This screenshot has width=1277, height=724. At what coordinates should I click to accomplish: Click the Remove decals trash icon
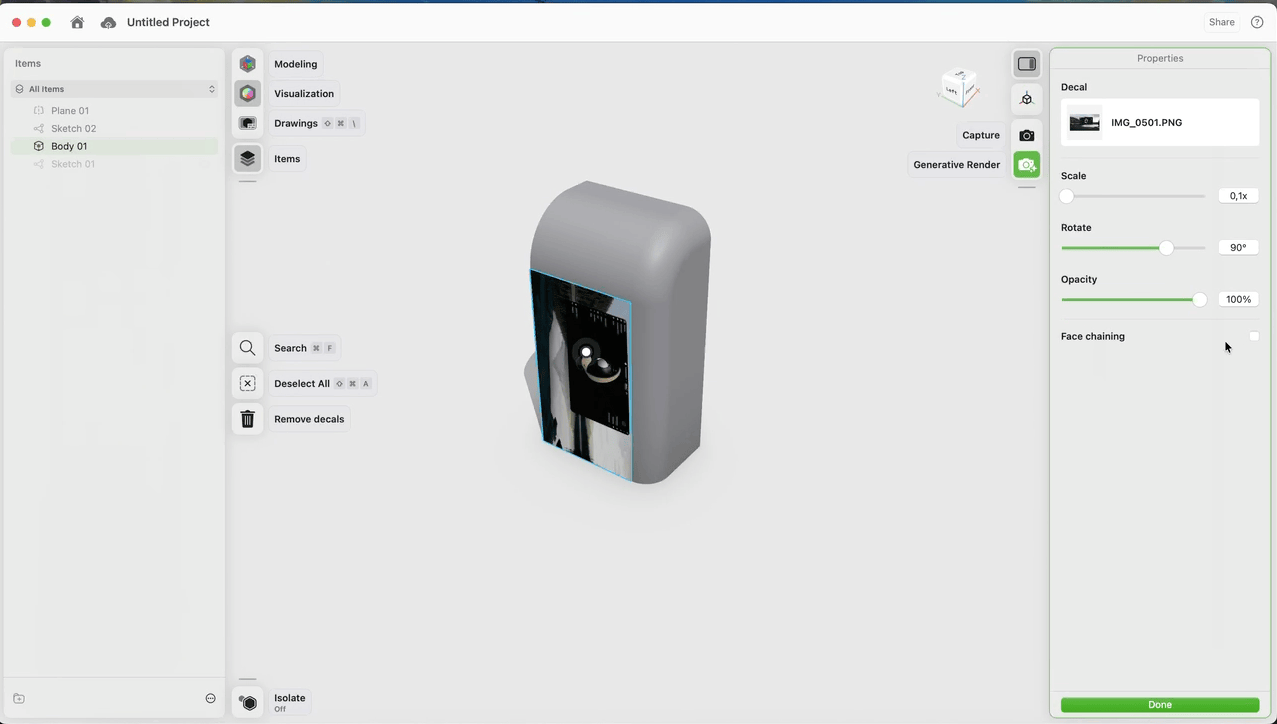tap(248, 419)
